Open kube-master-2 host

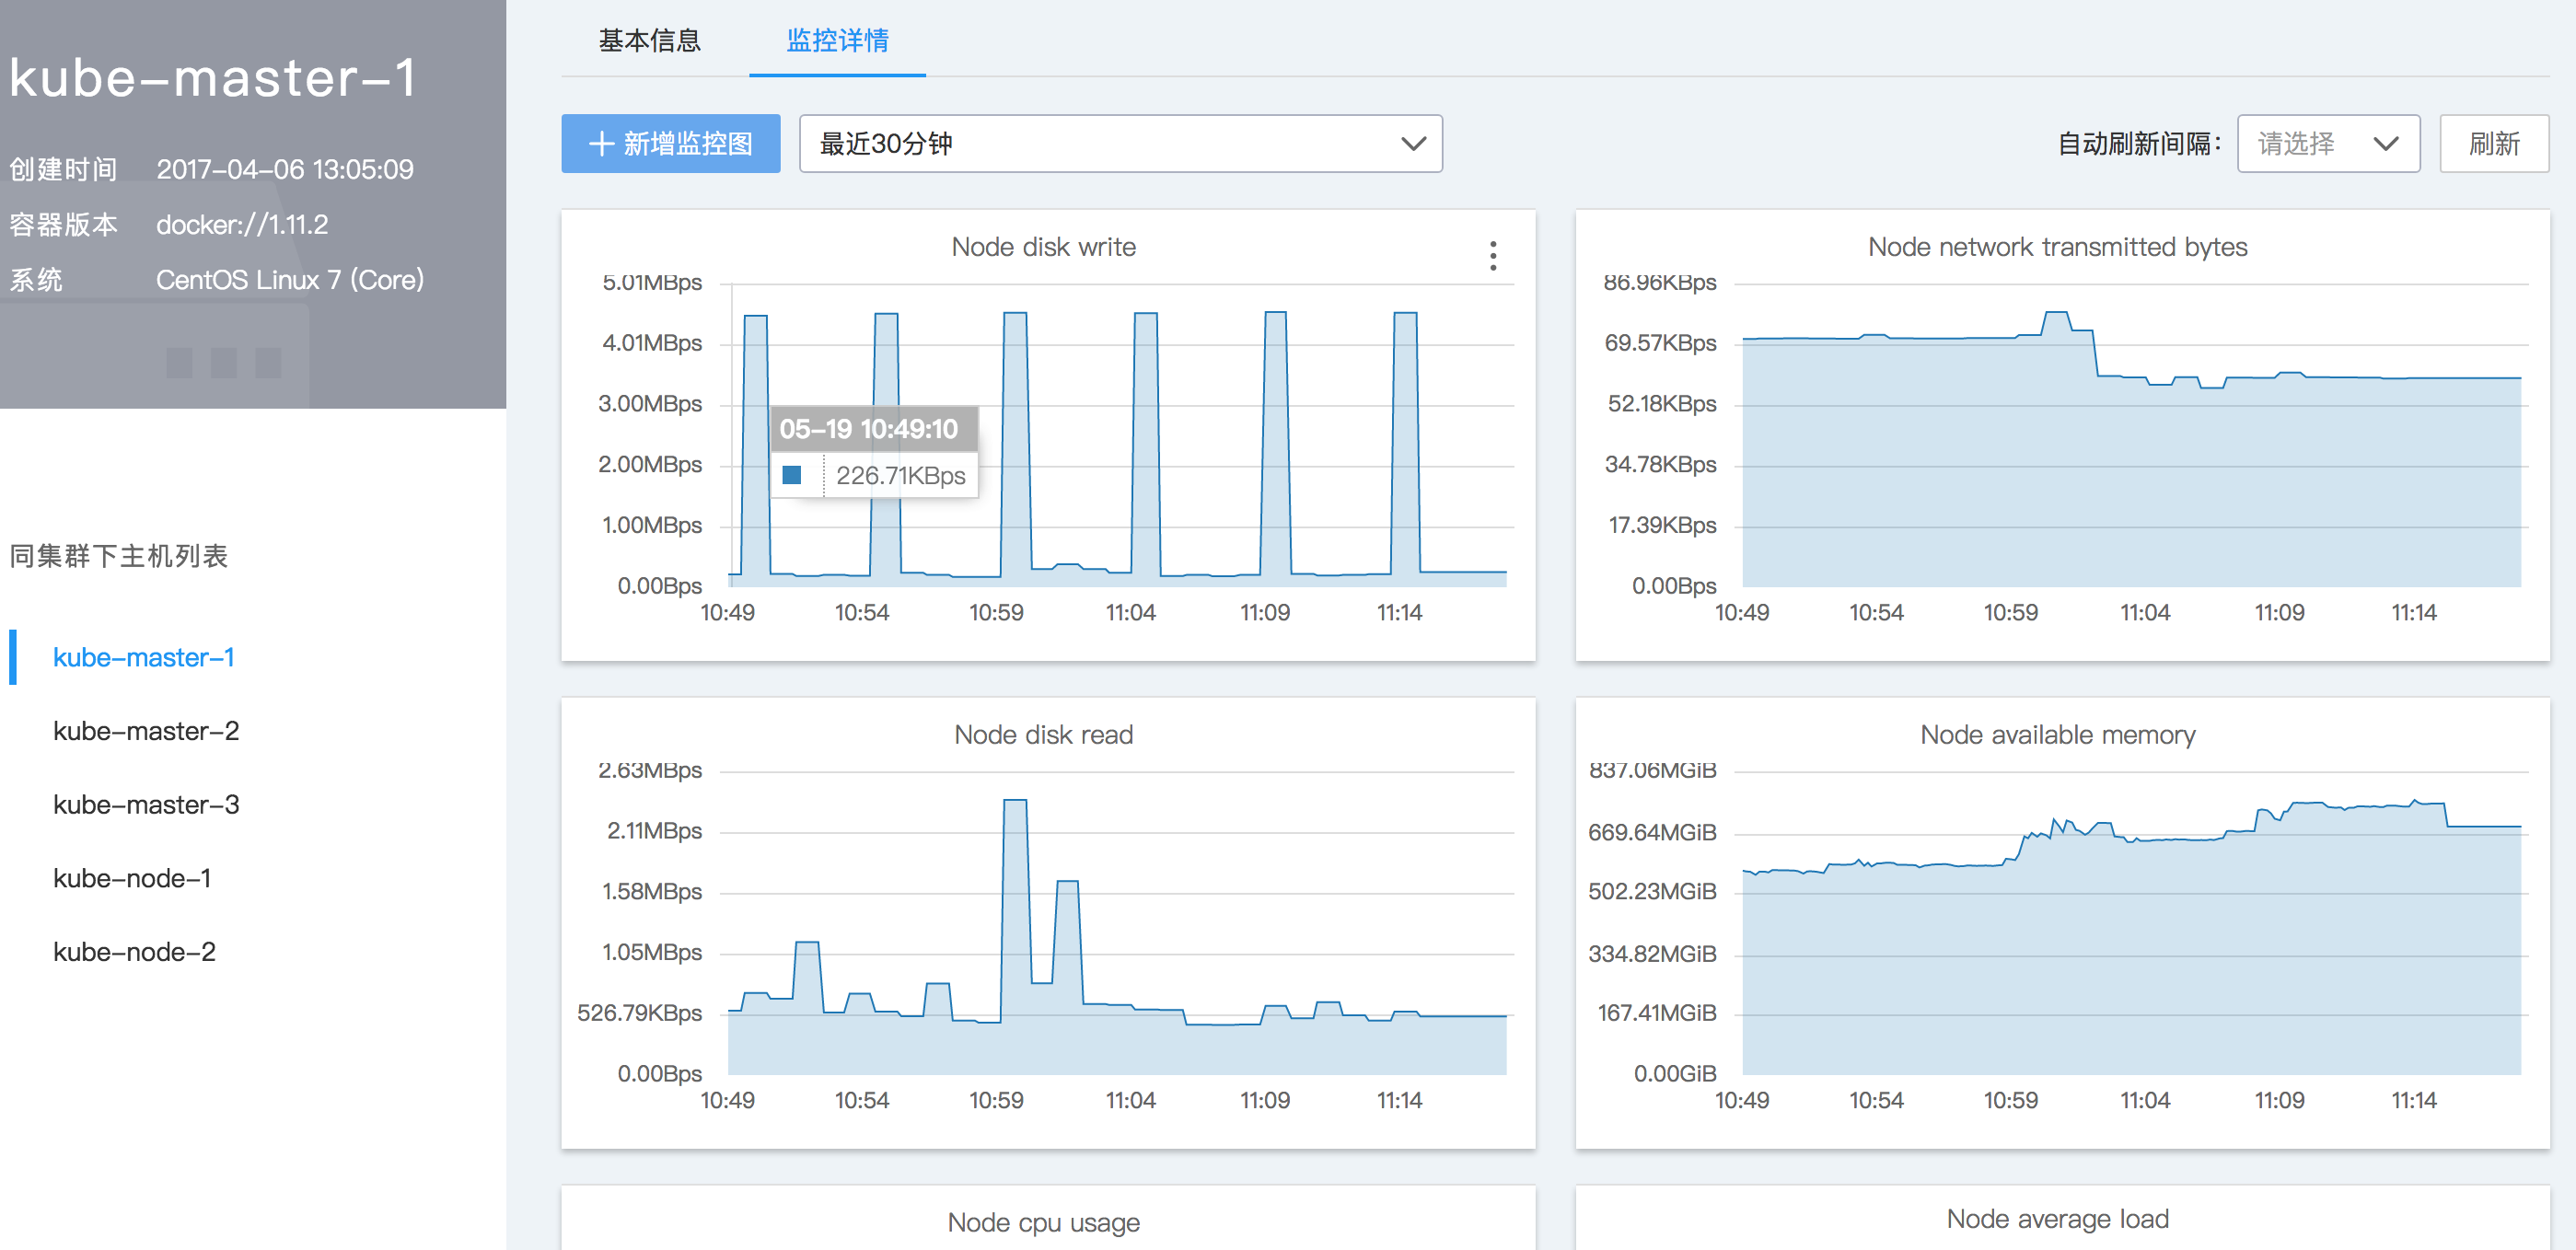146,731
